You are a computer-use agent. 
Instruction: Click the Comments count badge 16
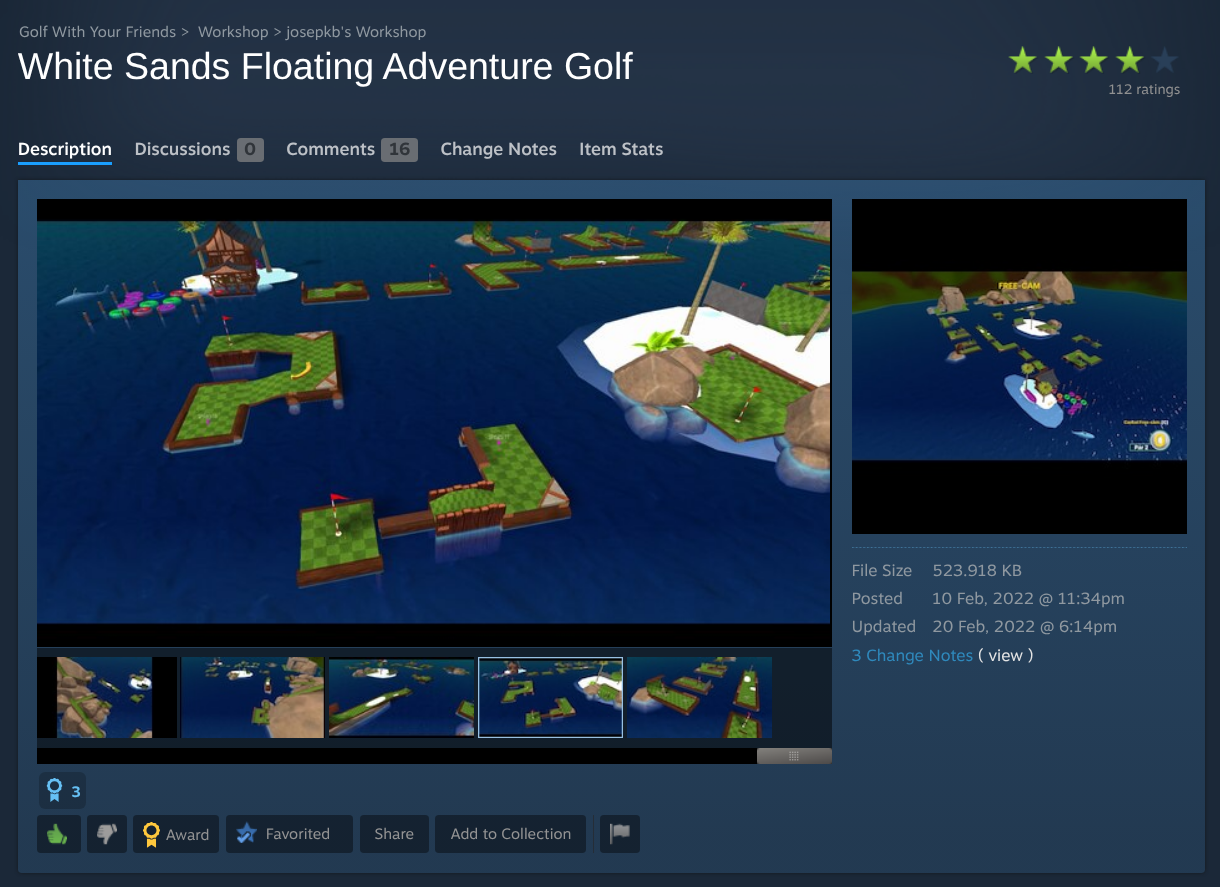(399, 149)
